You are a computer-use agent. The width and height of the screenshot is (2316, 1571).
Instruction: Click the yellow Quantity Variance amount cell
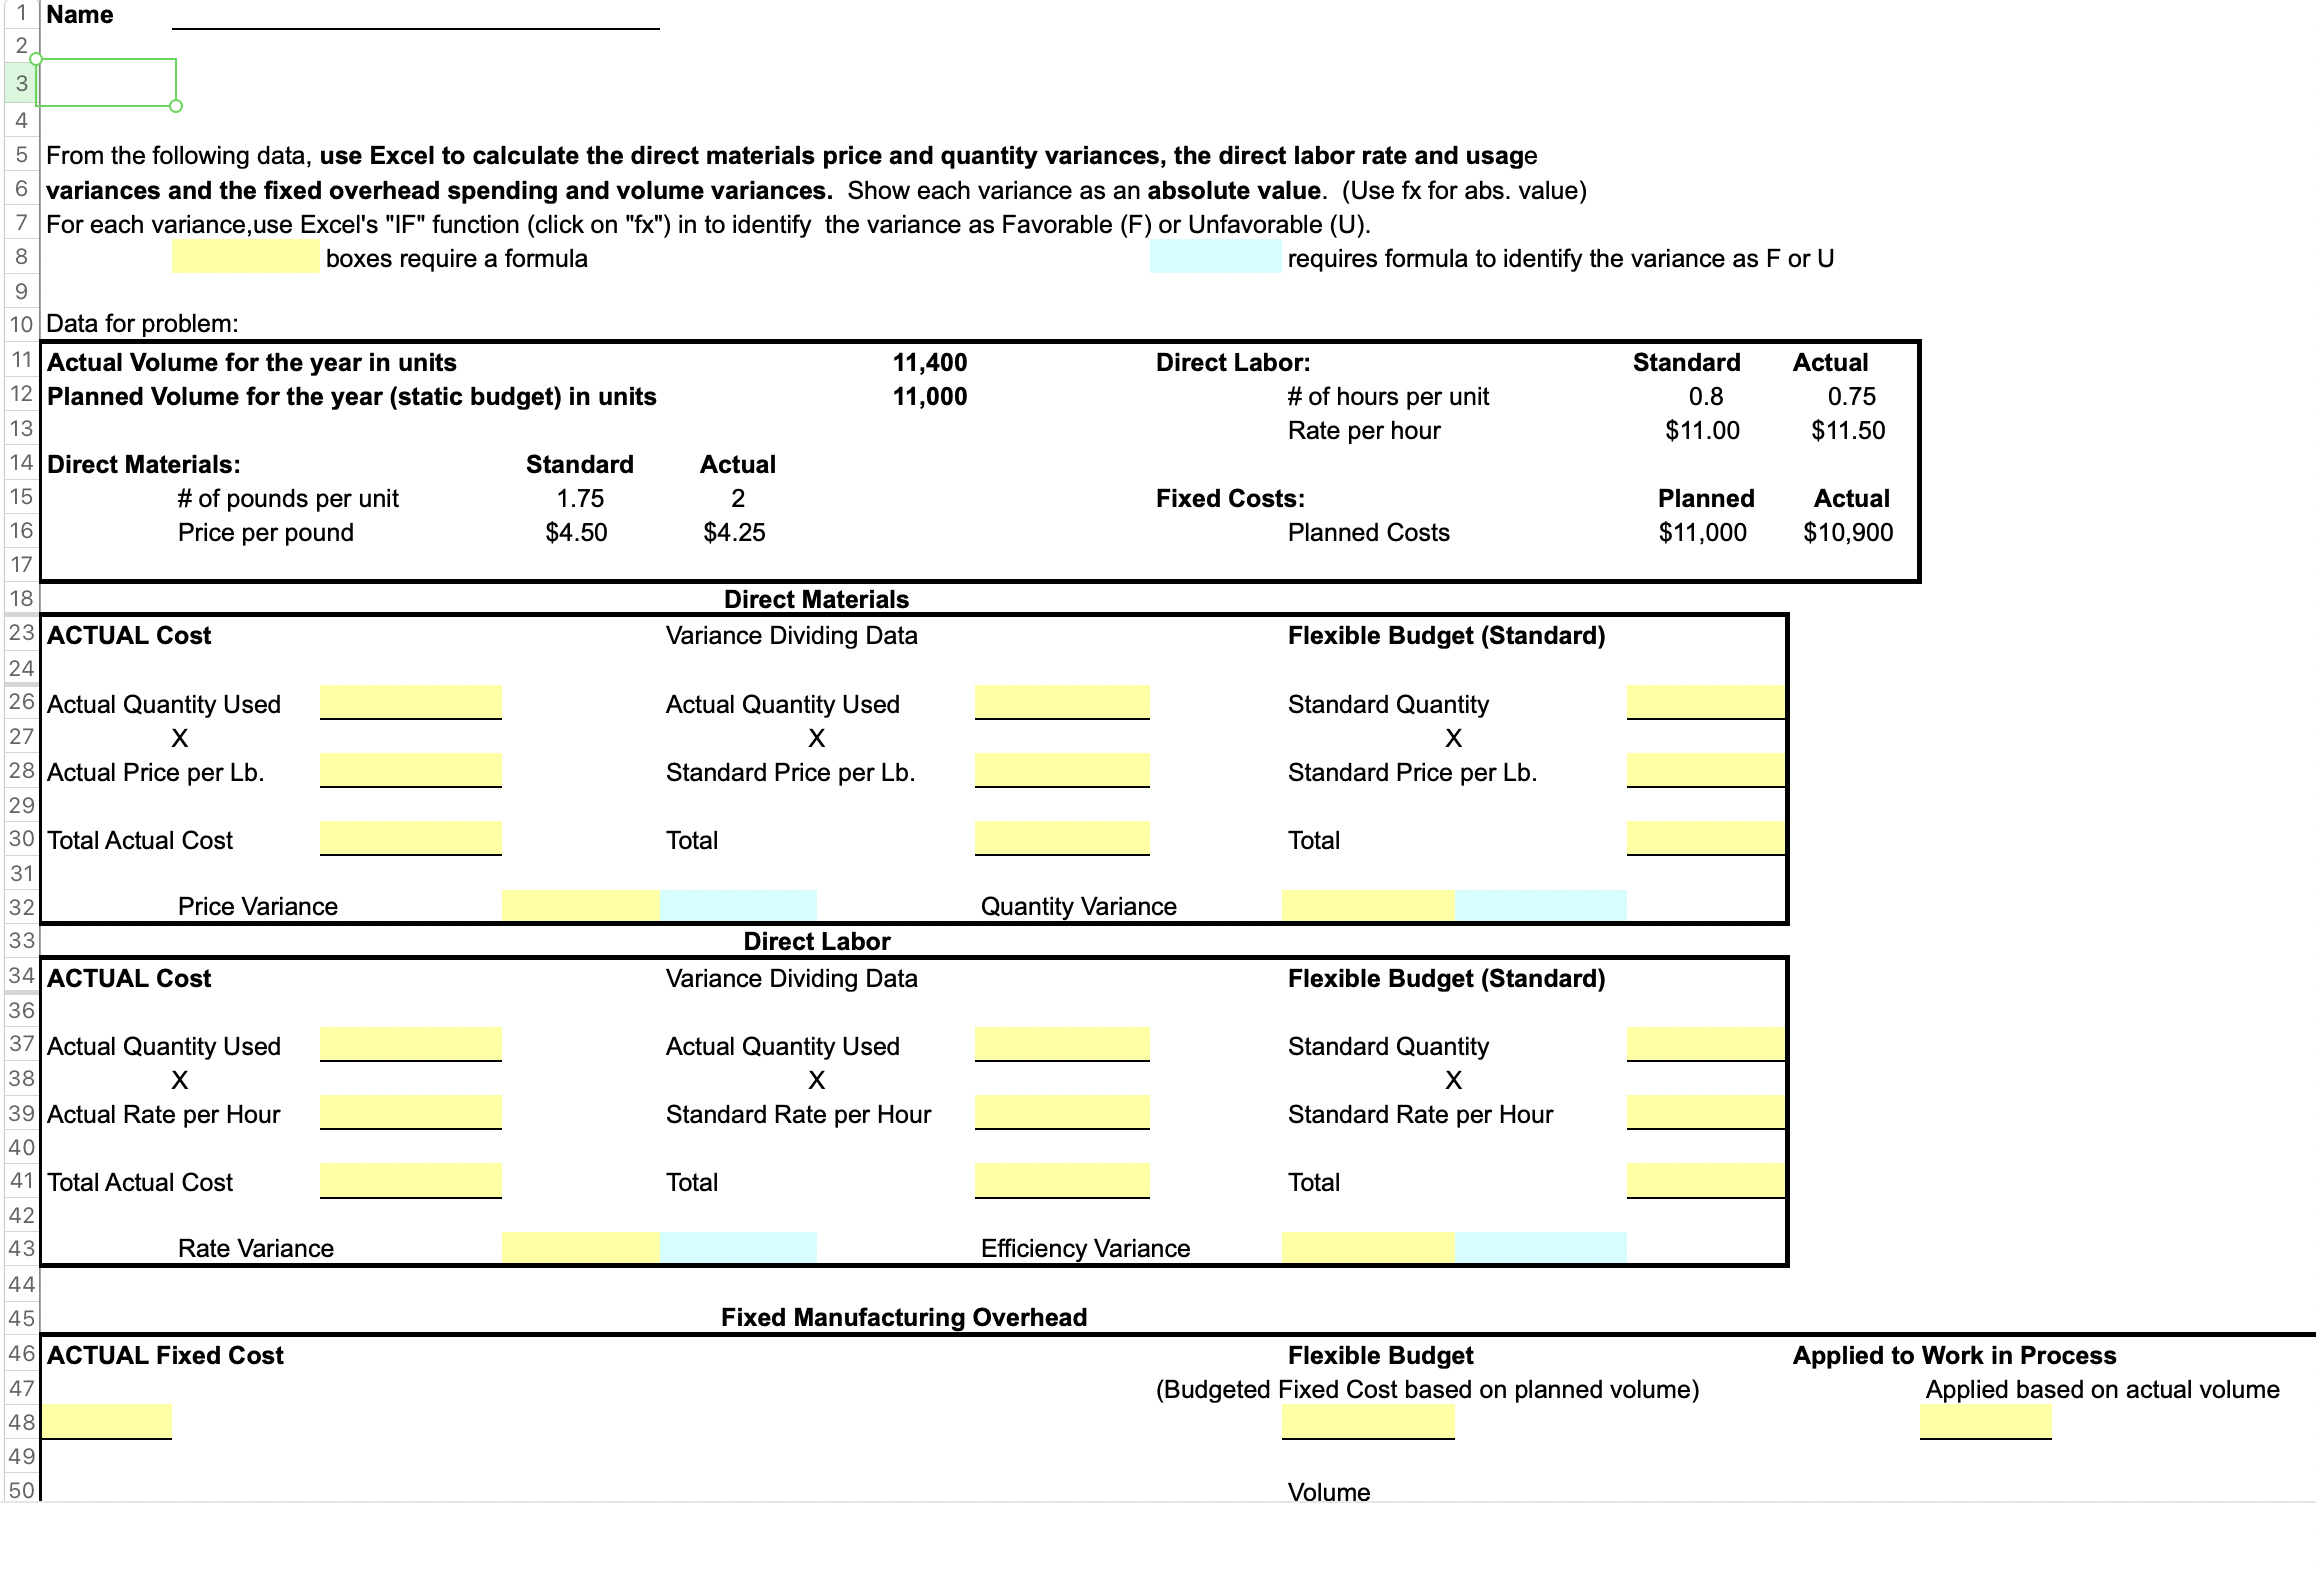(1367, 905)
